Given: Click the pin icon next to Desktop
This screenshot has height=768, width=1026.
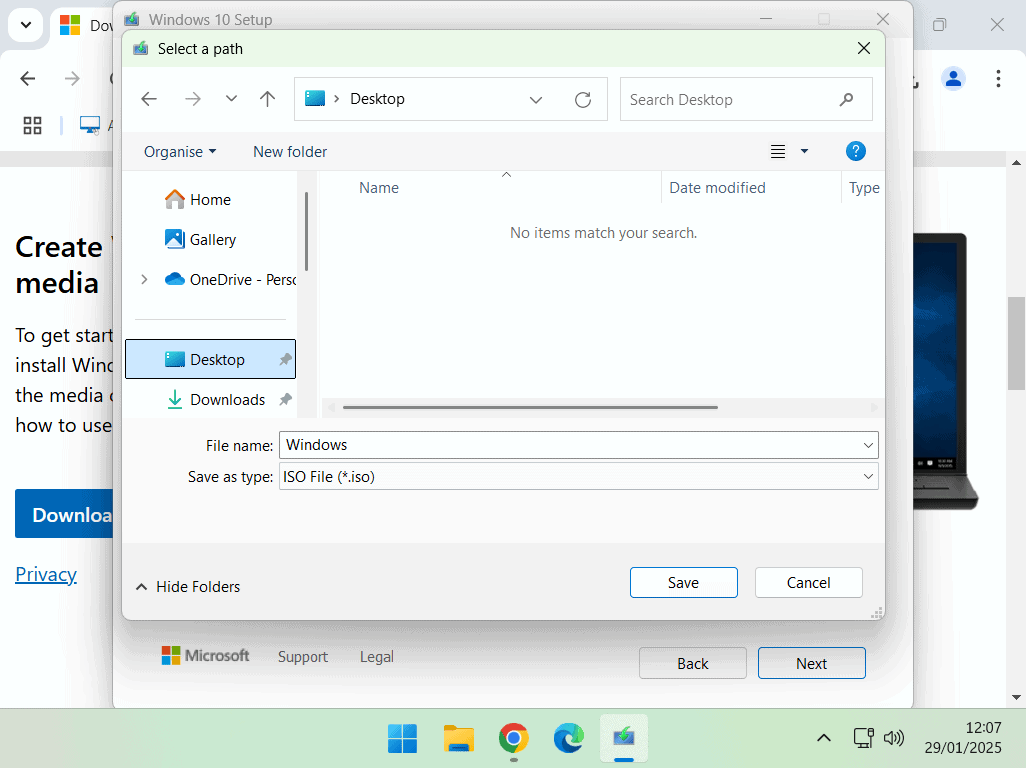Looking at the screenshot, I should [285, 359].
